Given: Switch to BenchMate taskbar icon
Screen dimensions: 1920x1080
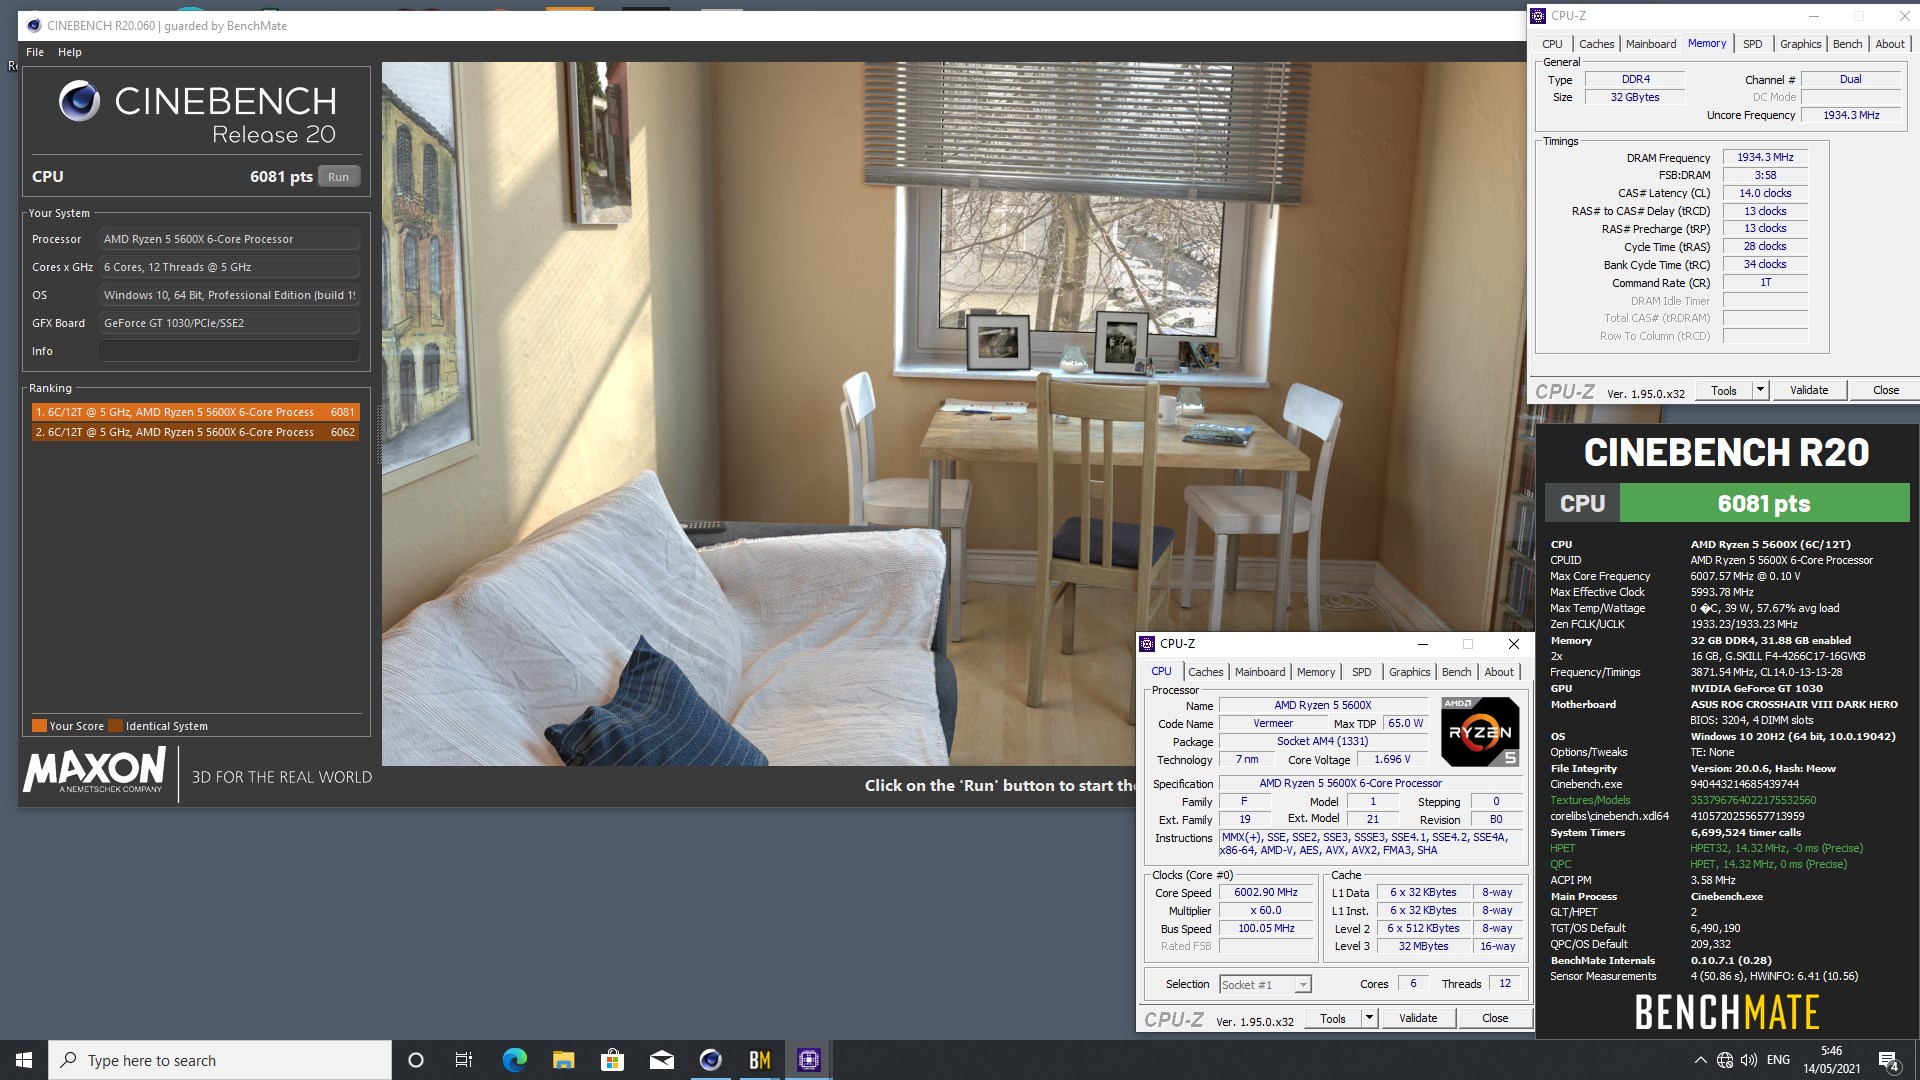Looking at the screenshot, I should pos(760,1060).
